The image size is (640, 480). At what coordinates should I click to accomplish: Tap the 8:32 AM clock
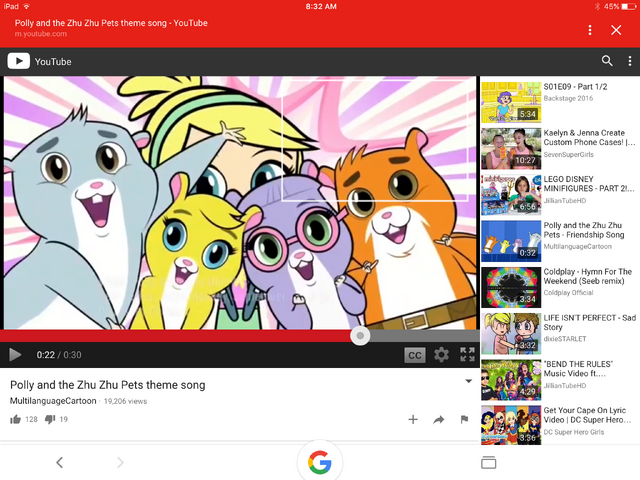(321, 6)
